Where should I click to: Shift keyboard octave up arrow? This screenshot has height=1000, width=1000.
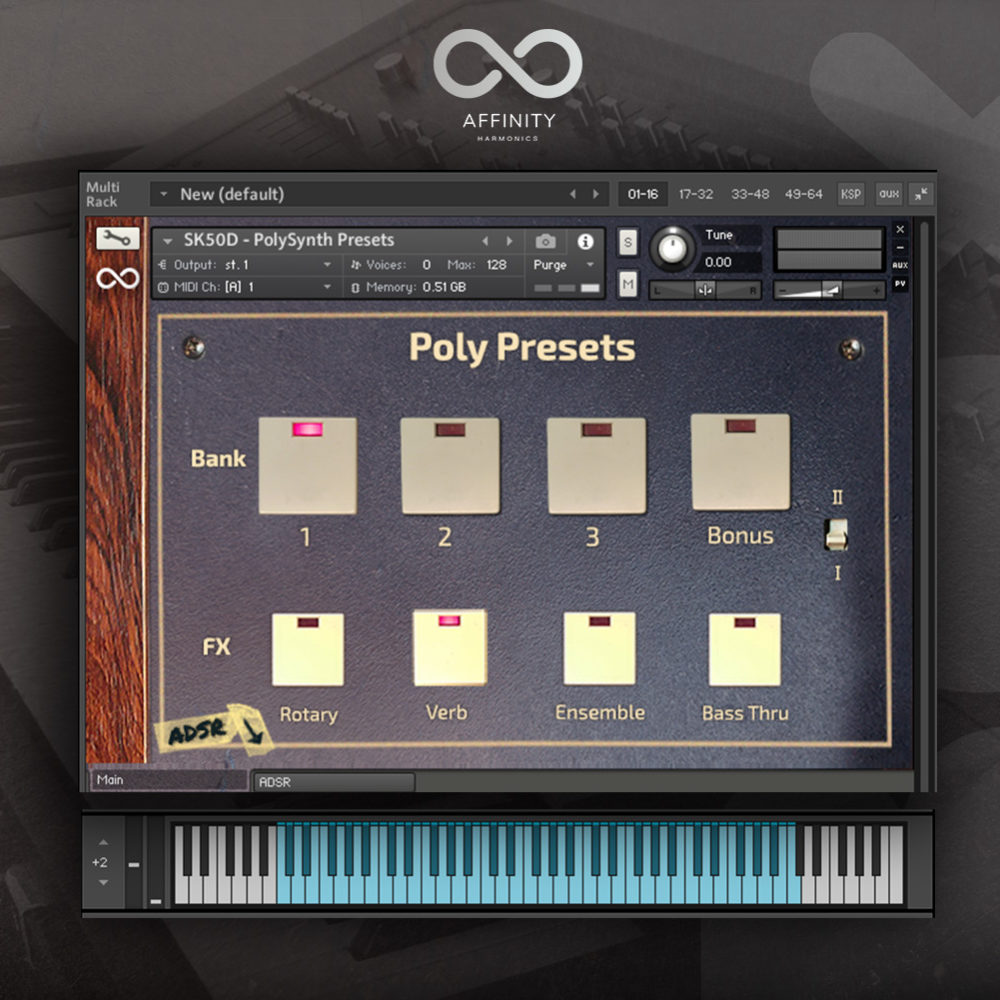tap(103, 842)
